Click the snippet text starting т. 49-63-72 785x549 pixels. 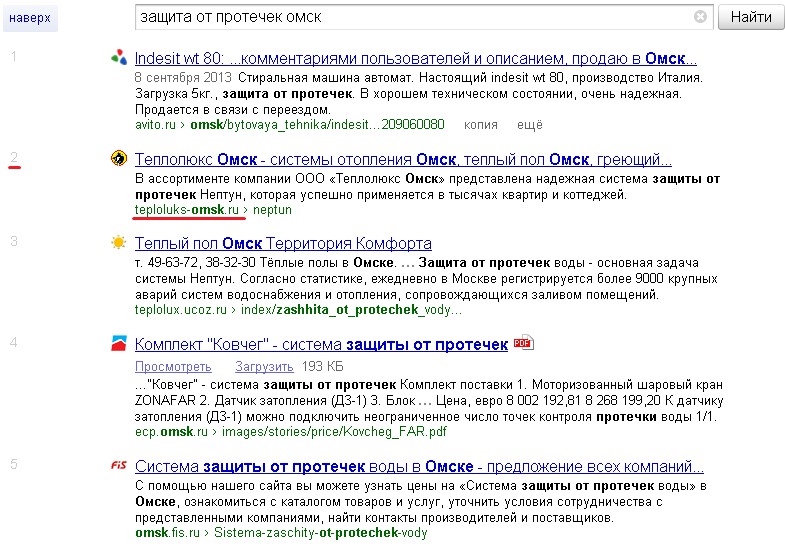(x=426, y=279)
